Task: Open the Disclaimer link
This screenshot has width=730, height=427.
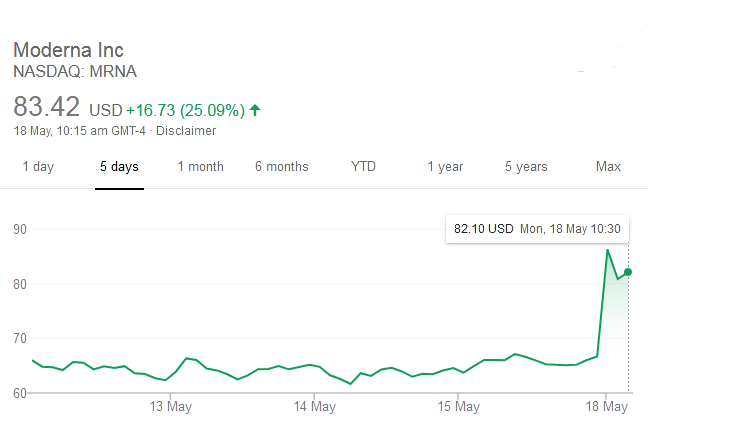Action: 186,131
